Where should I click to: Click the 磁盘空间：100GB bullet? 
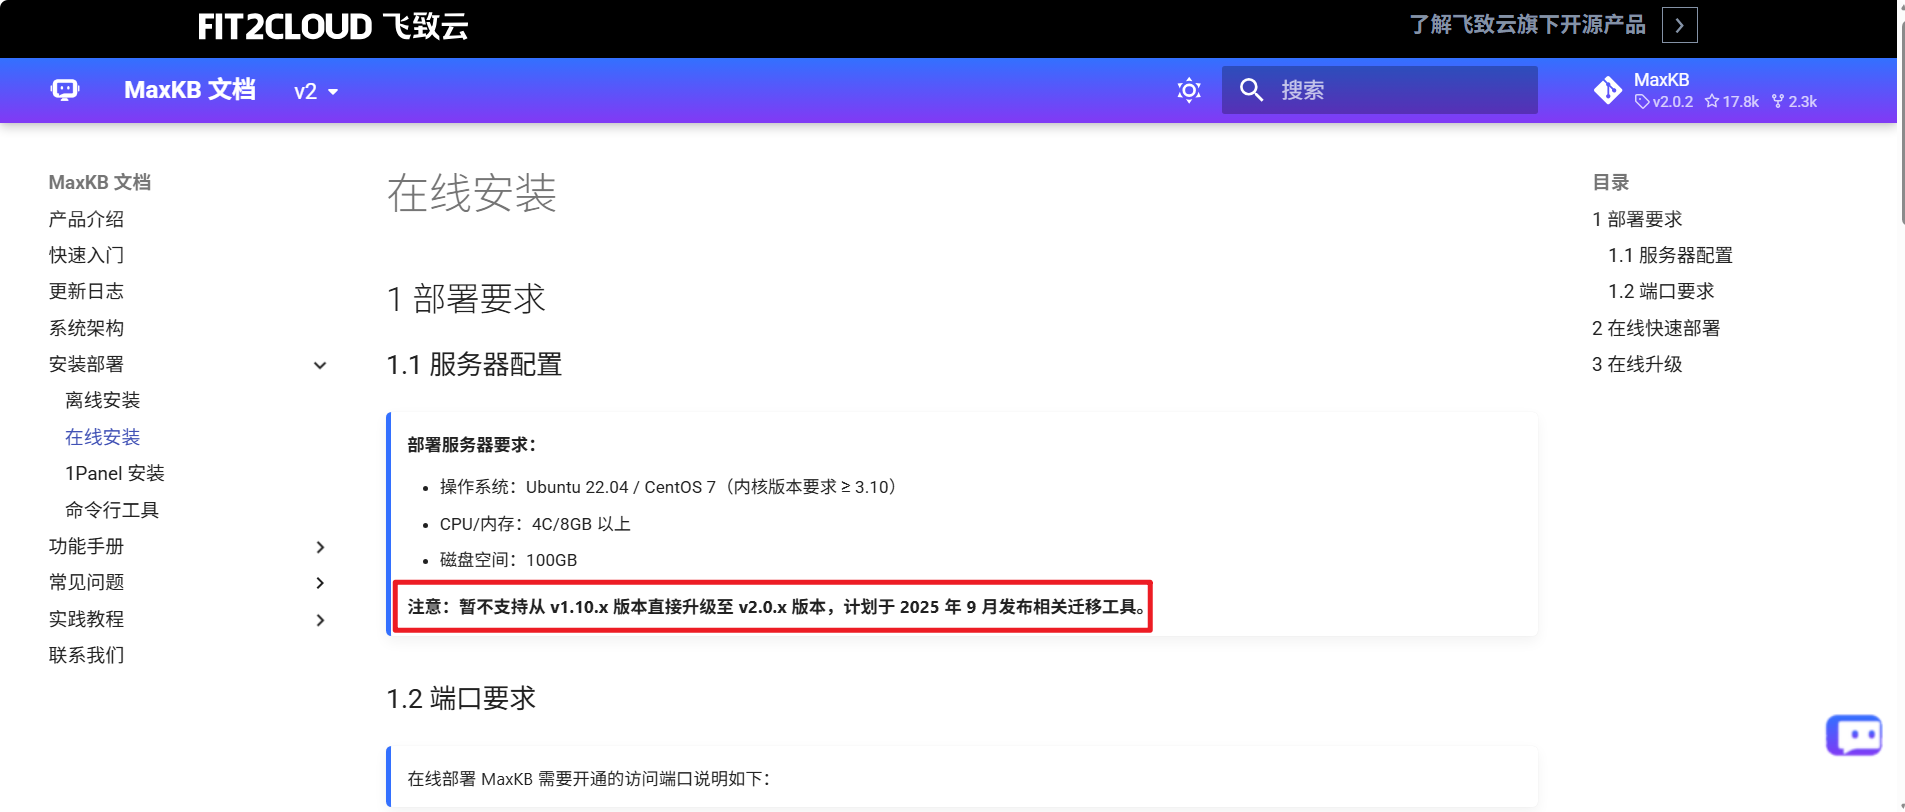[x=508, y=560]
